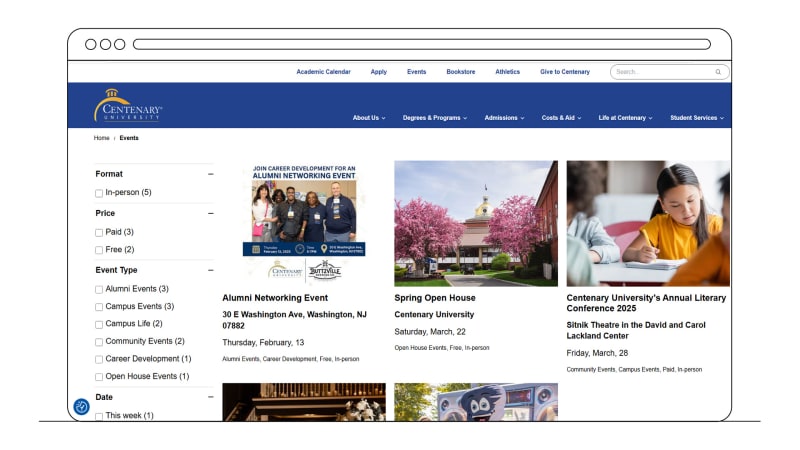Viewport: 800px width, 450px height.
Task: Click the Apply link in top bar
Action: (379, 72)
